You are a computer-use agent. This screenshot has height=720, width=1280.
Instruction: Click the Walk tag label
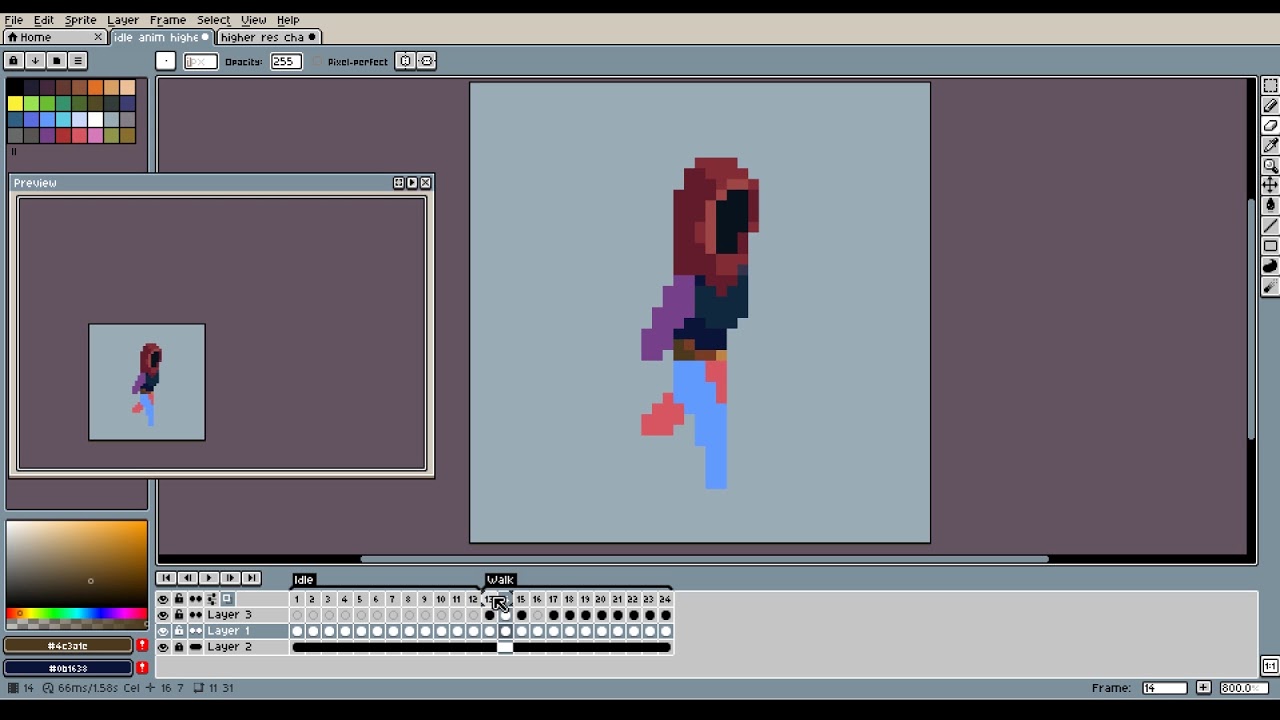pos(500,580)
